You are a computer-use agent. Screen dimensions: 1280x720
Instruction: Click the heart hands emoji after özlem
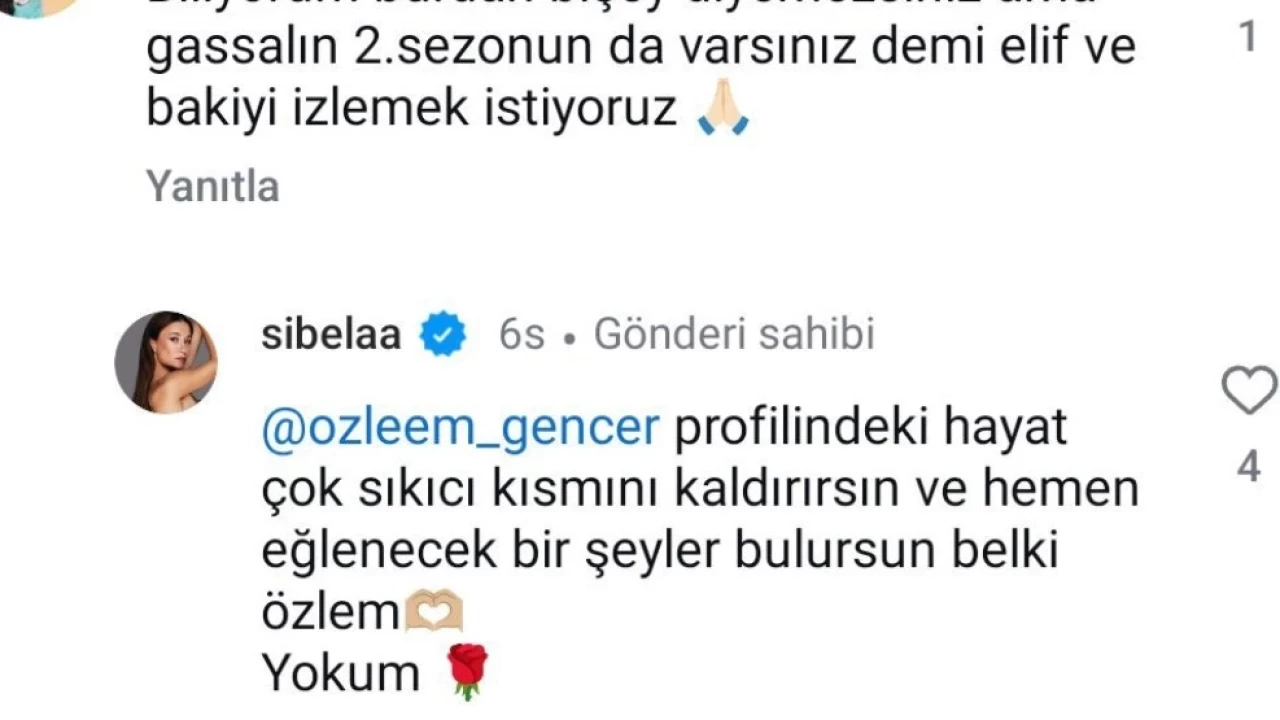click(432, 612)
